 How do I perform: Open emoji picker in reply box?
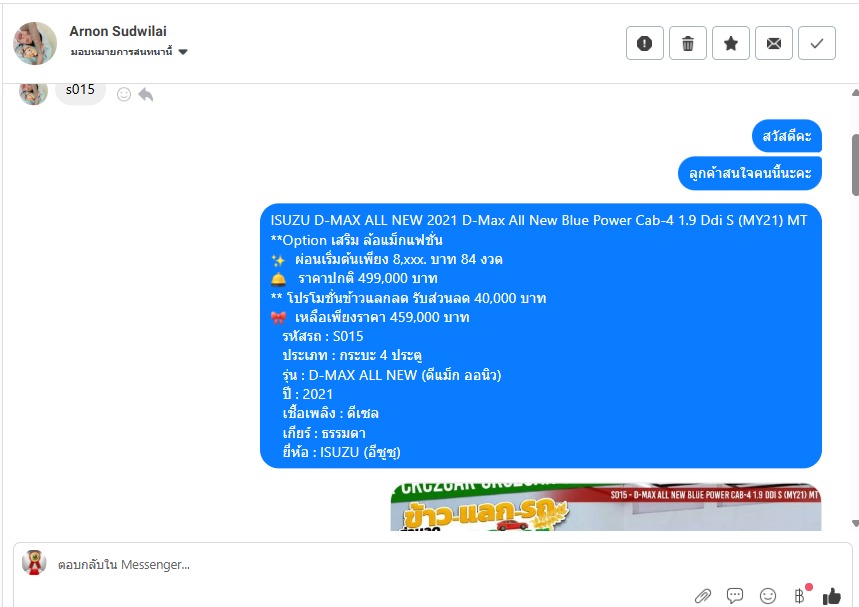point(768,595)
